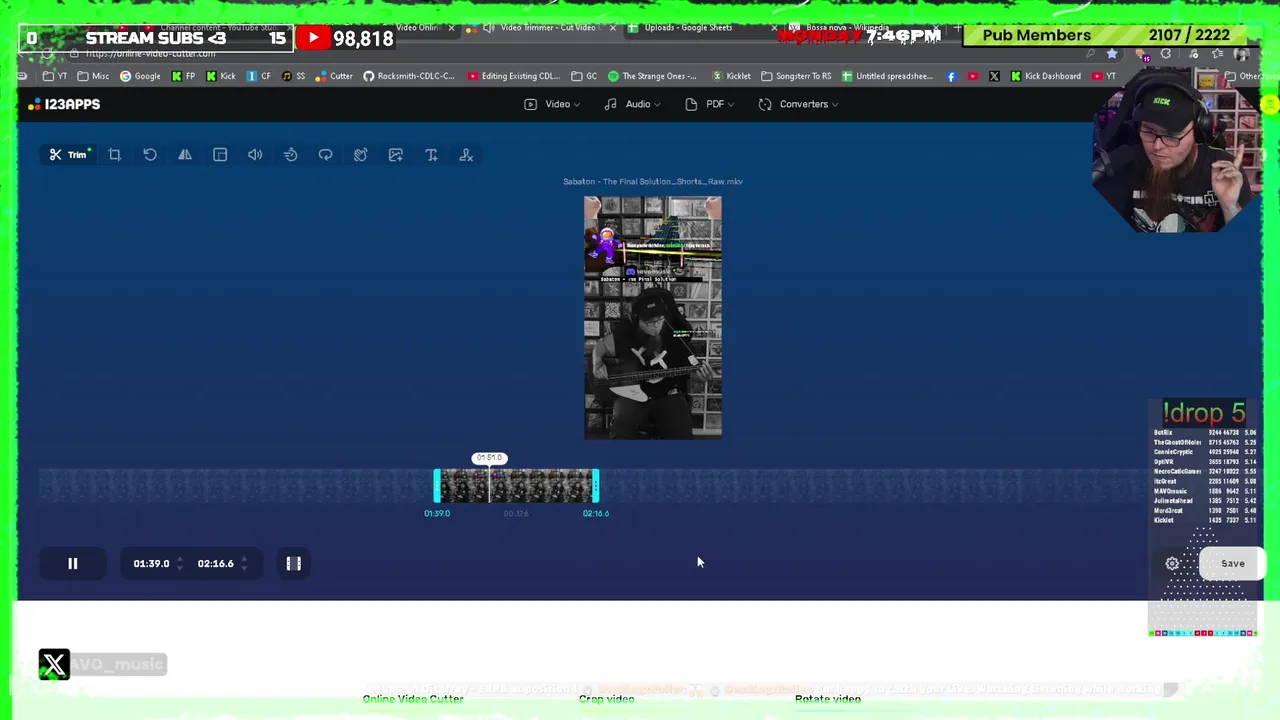Open the Converters dropdown menu

pyautogui.click(x=799, y=104)
